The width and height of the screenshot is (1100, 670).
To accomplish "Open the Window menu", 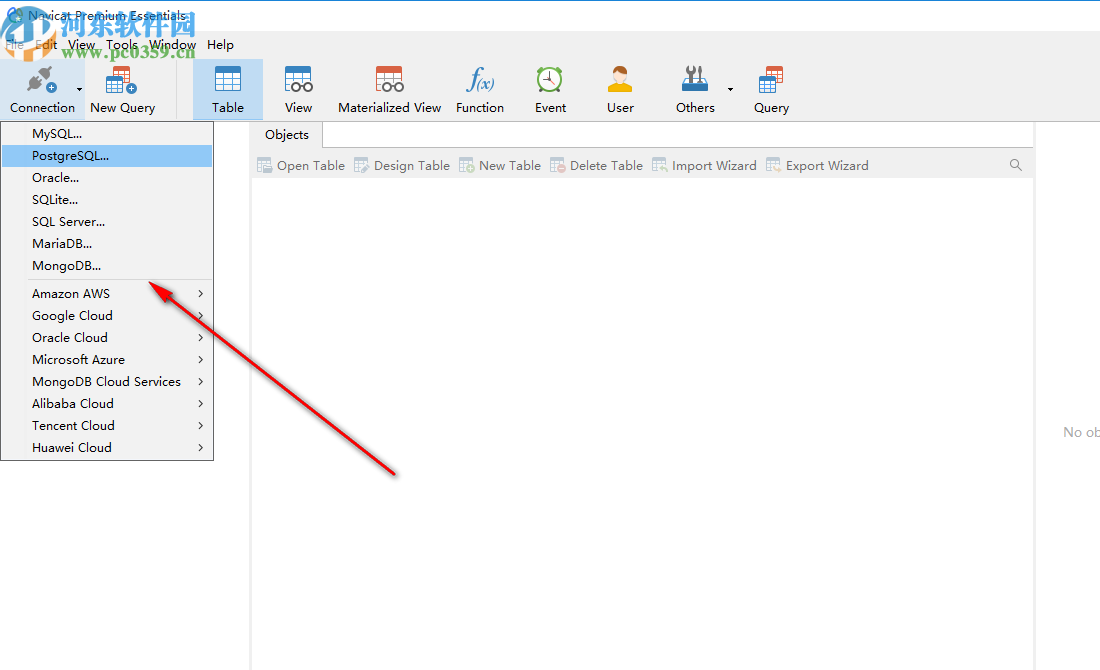I will coord(172,45).
